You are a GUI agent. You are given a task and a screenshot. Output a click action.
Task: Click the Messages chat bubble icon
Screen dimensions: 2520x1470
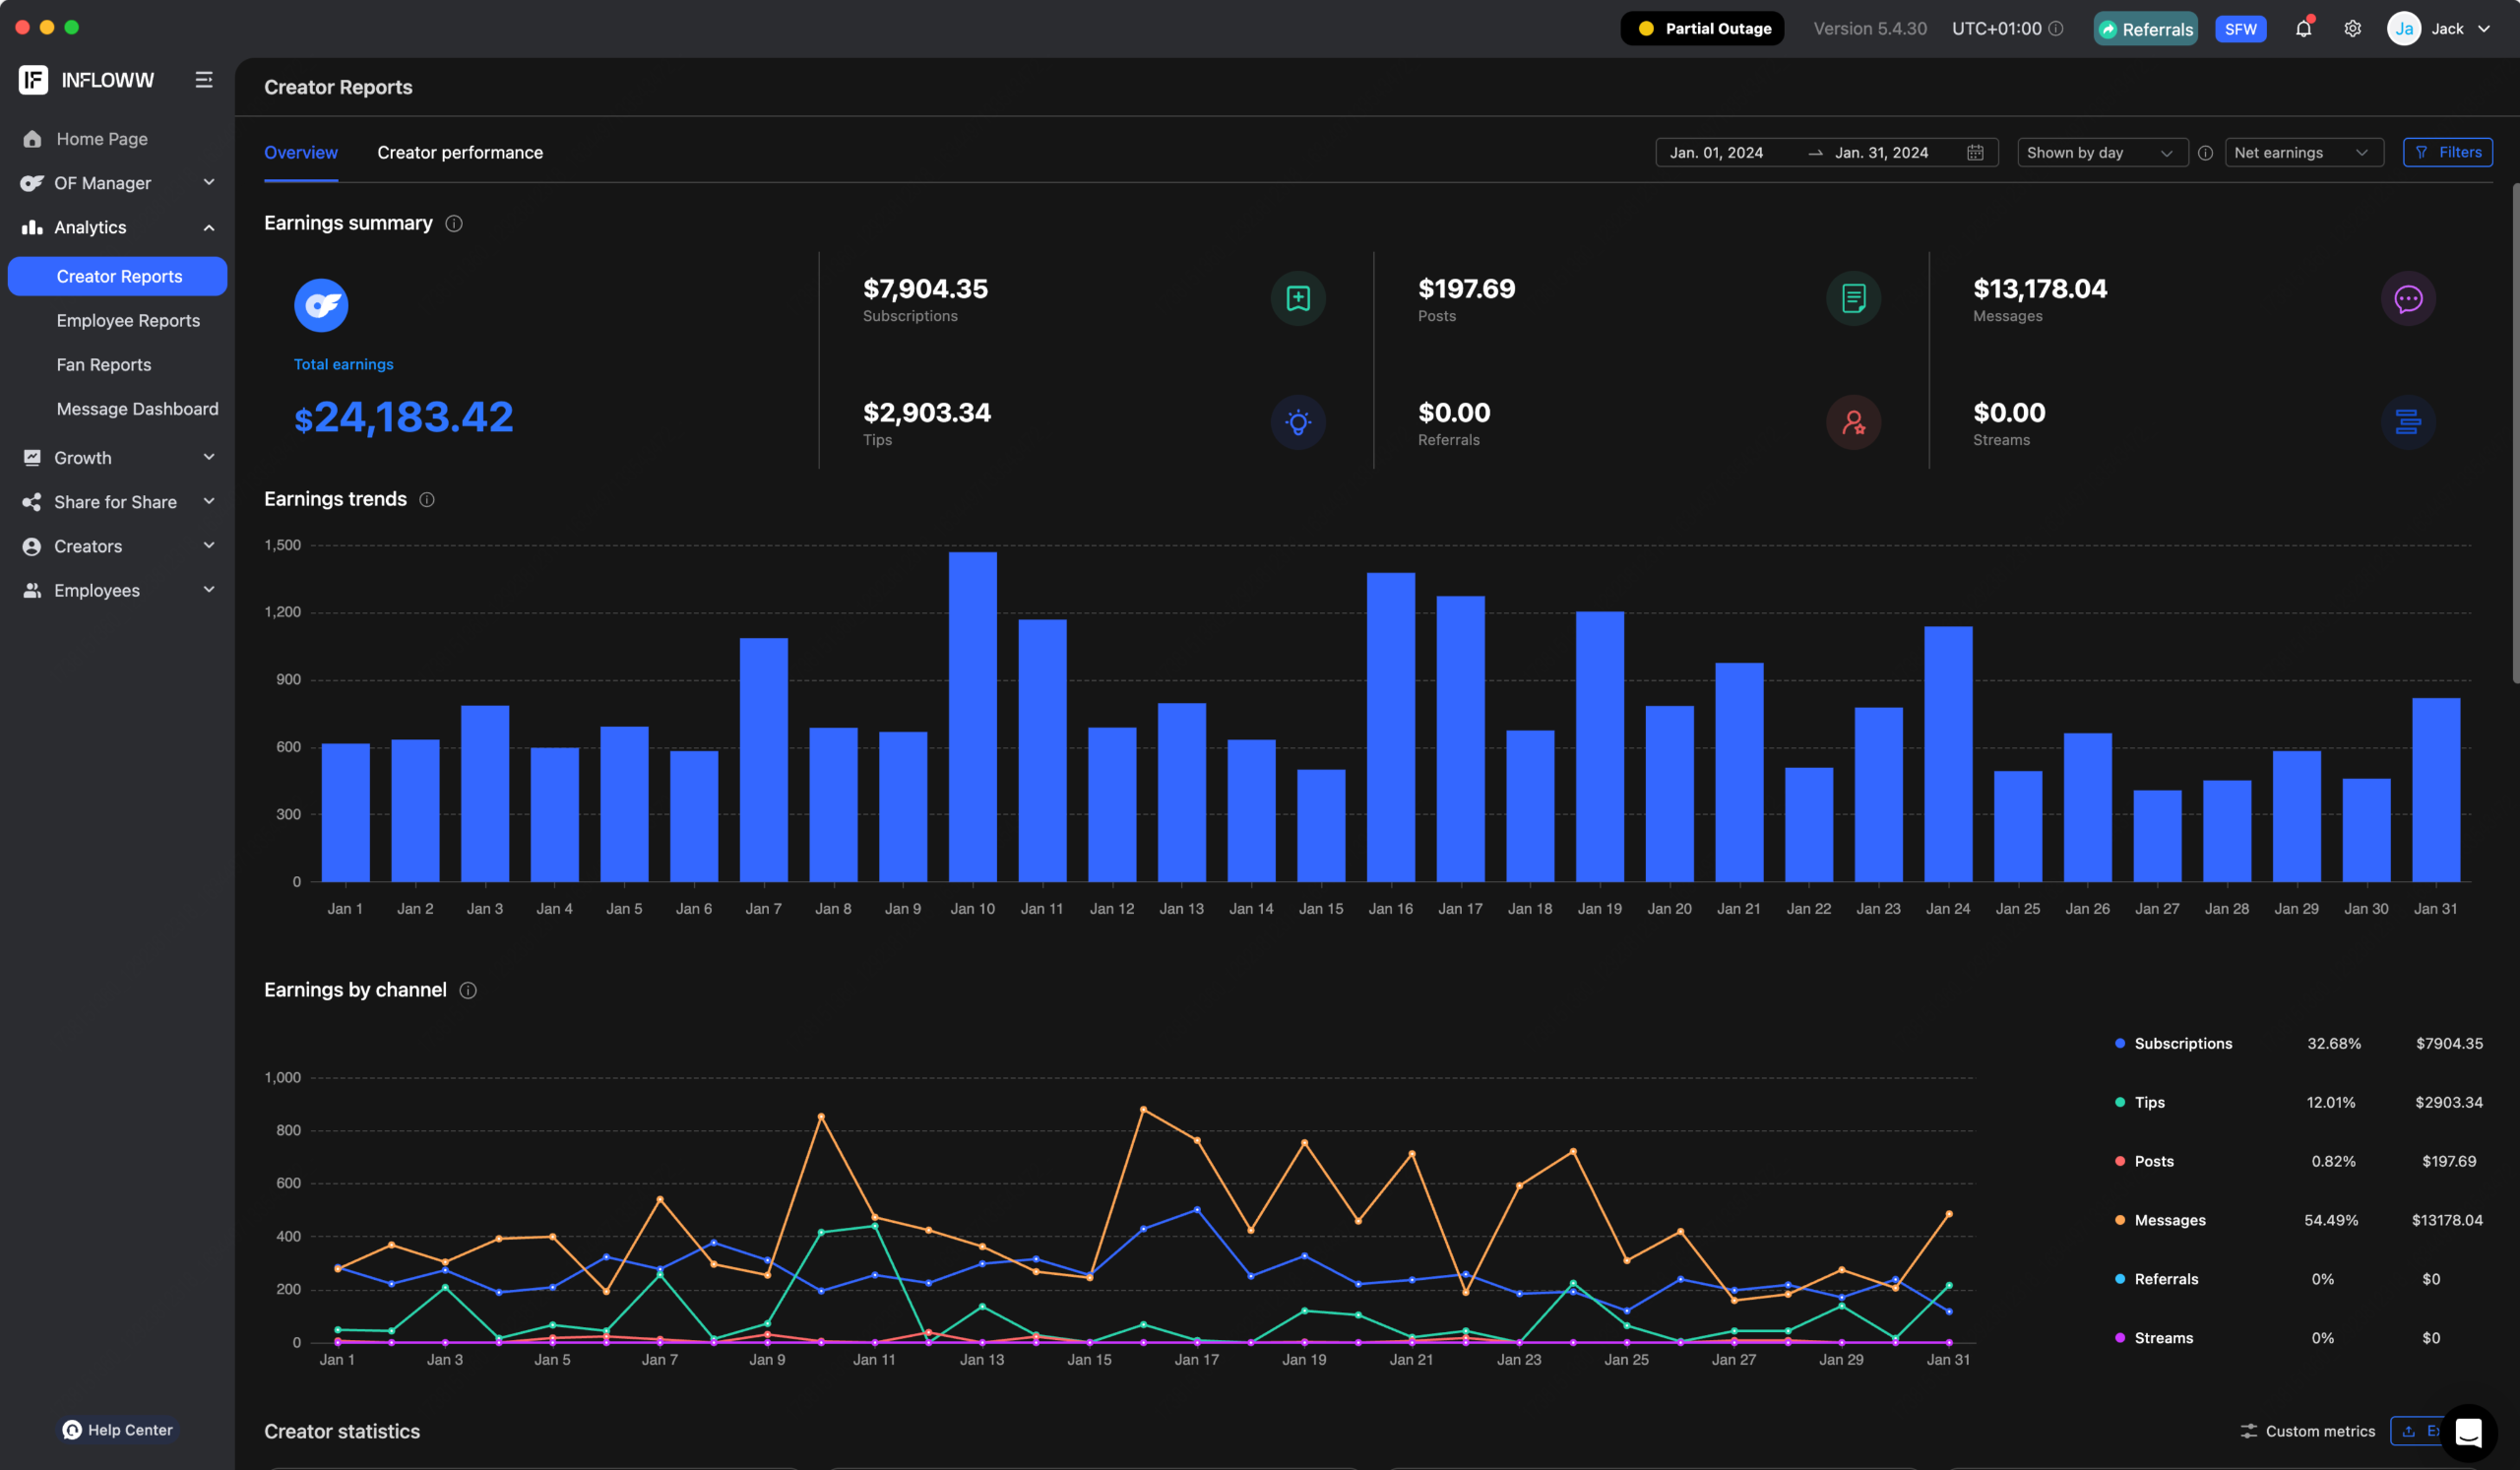pos(2407,299)
